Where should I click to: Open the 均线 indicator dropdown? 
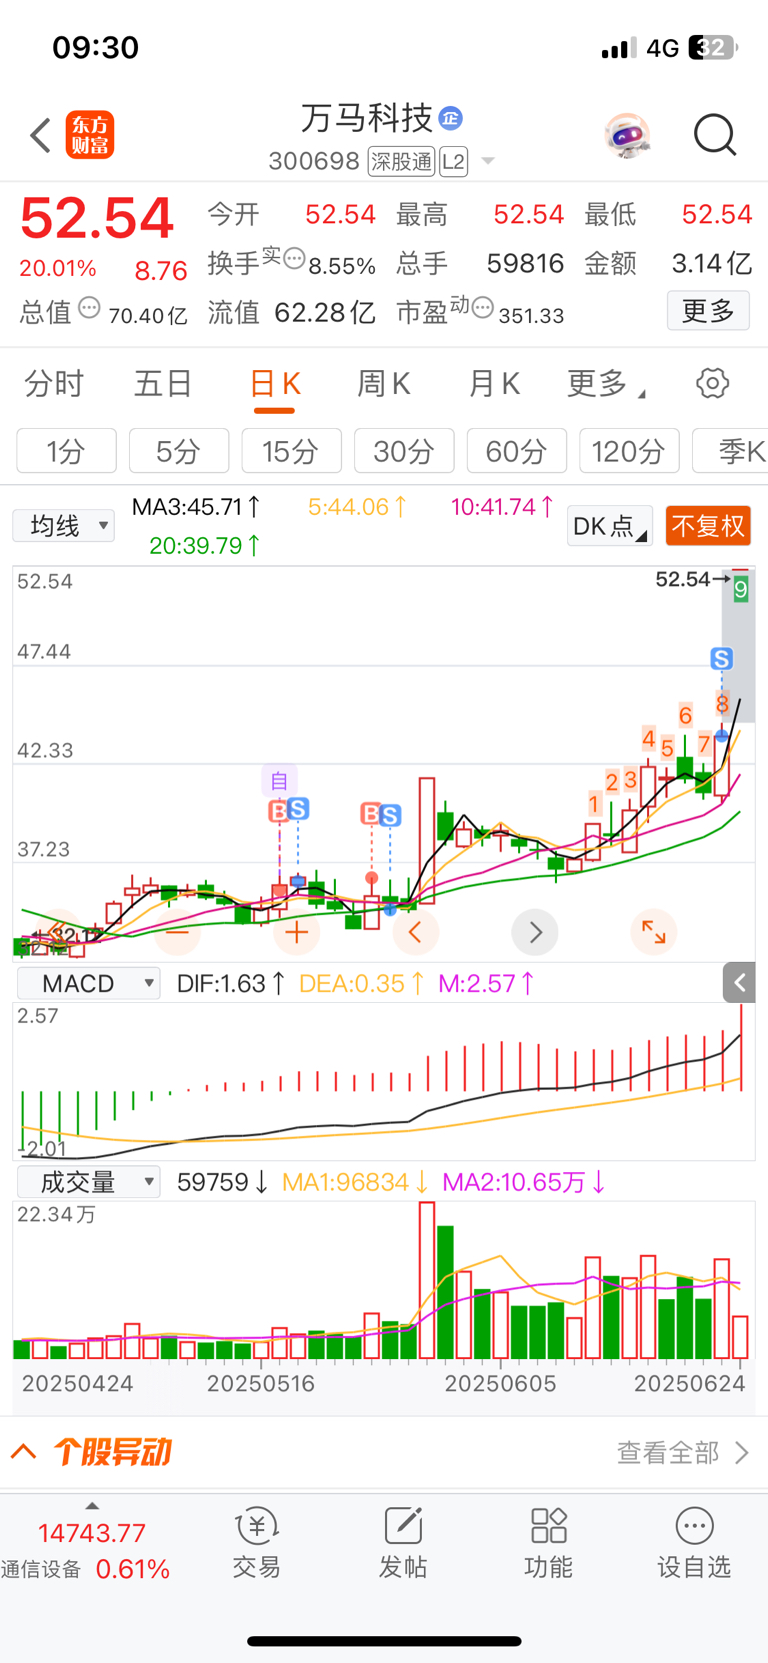(x=64, y=525)
